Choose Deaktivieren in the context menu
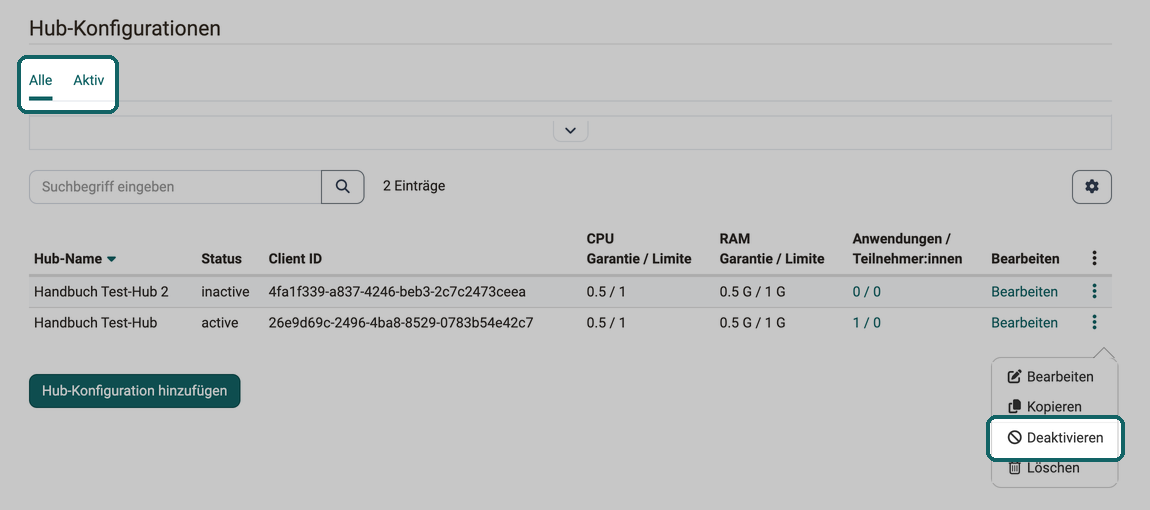 click(x=1055, y=438)
